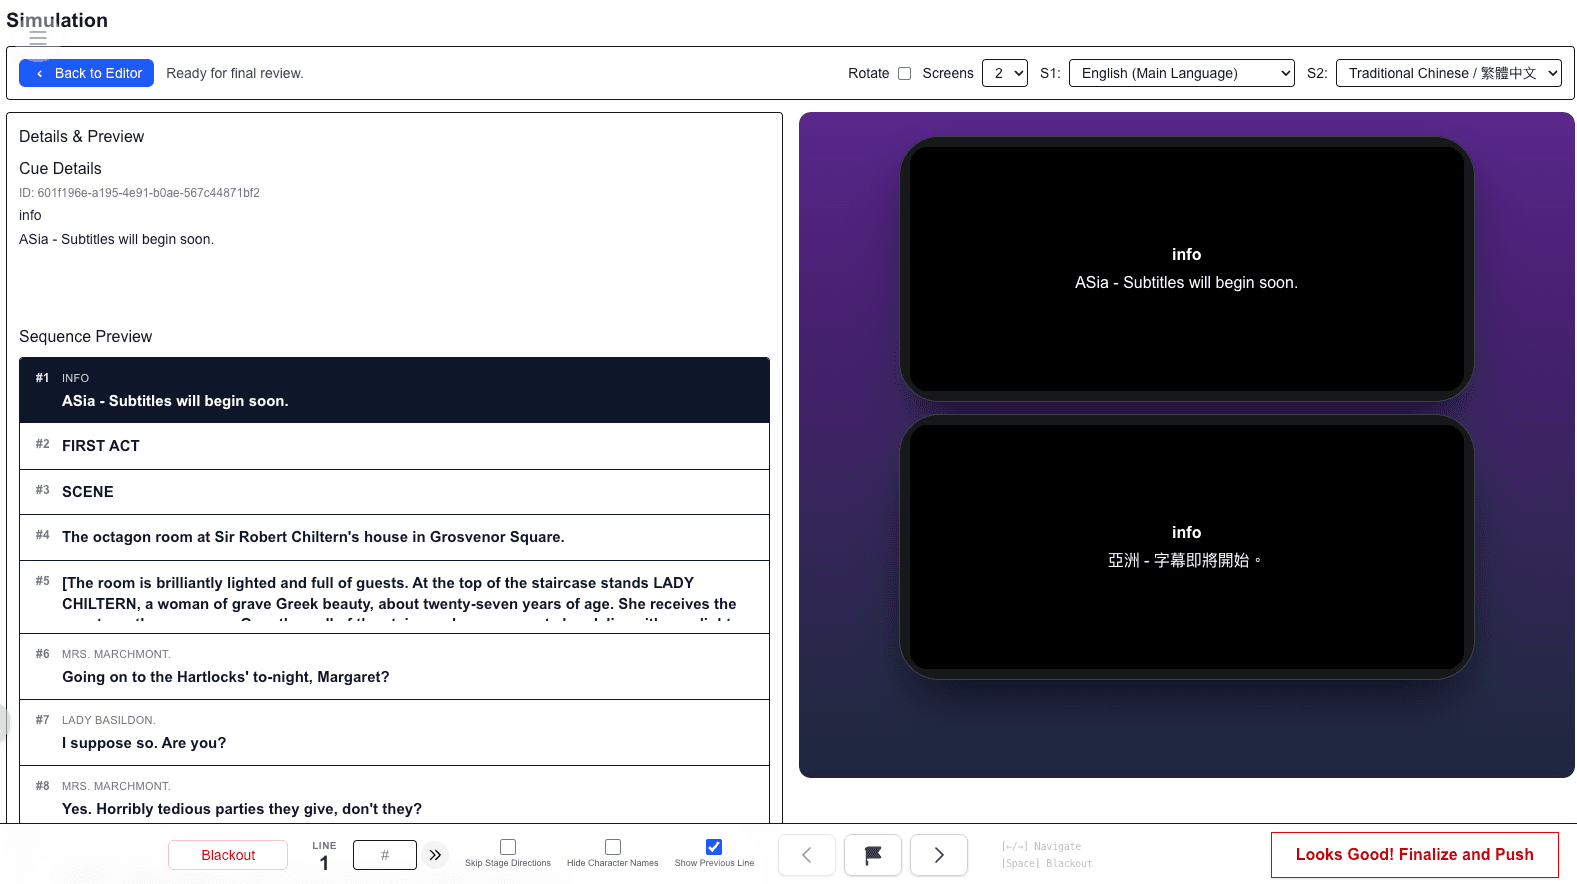Click the Chinese subtitle preview screen
This screenshot has width=1577, height=884.
point(1187,547)
